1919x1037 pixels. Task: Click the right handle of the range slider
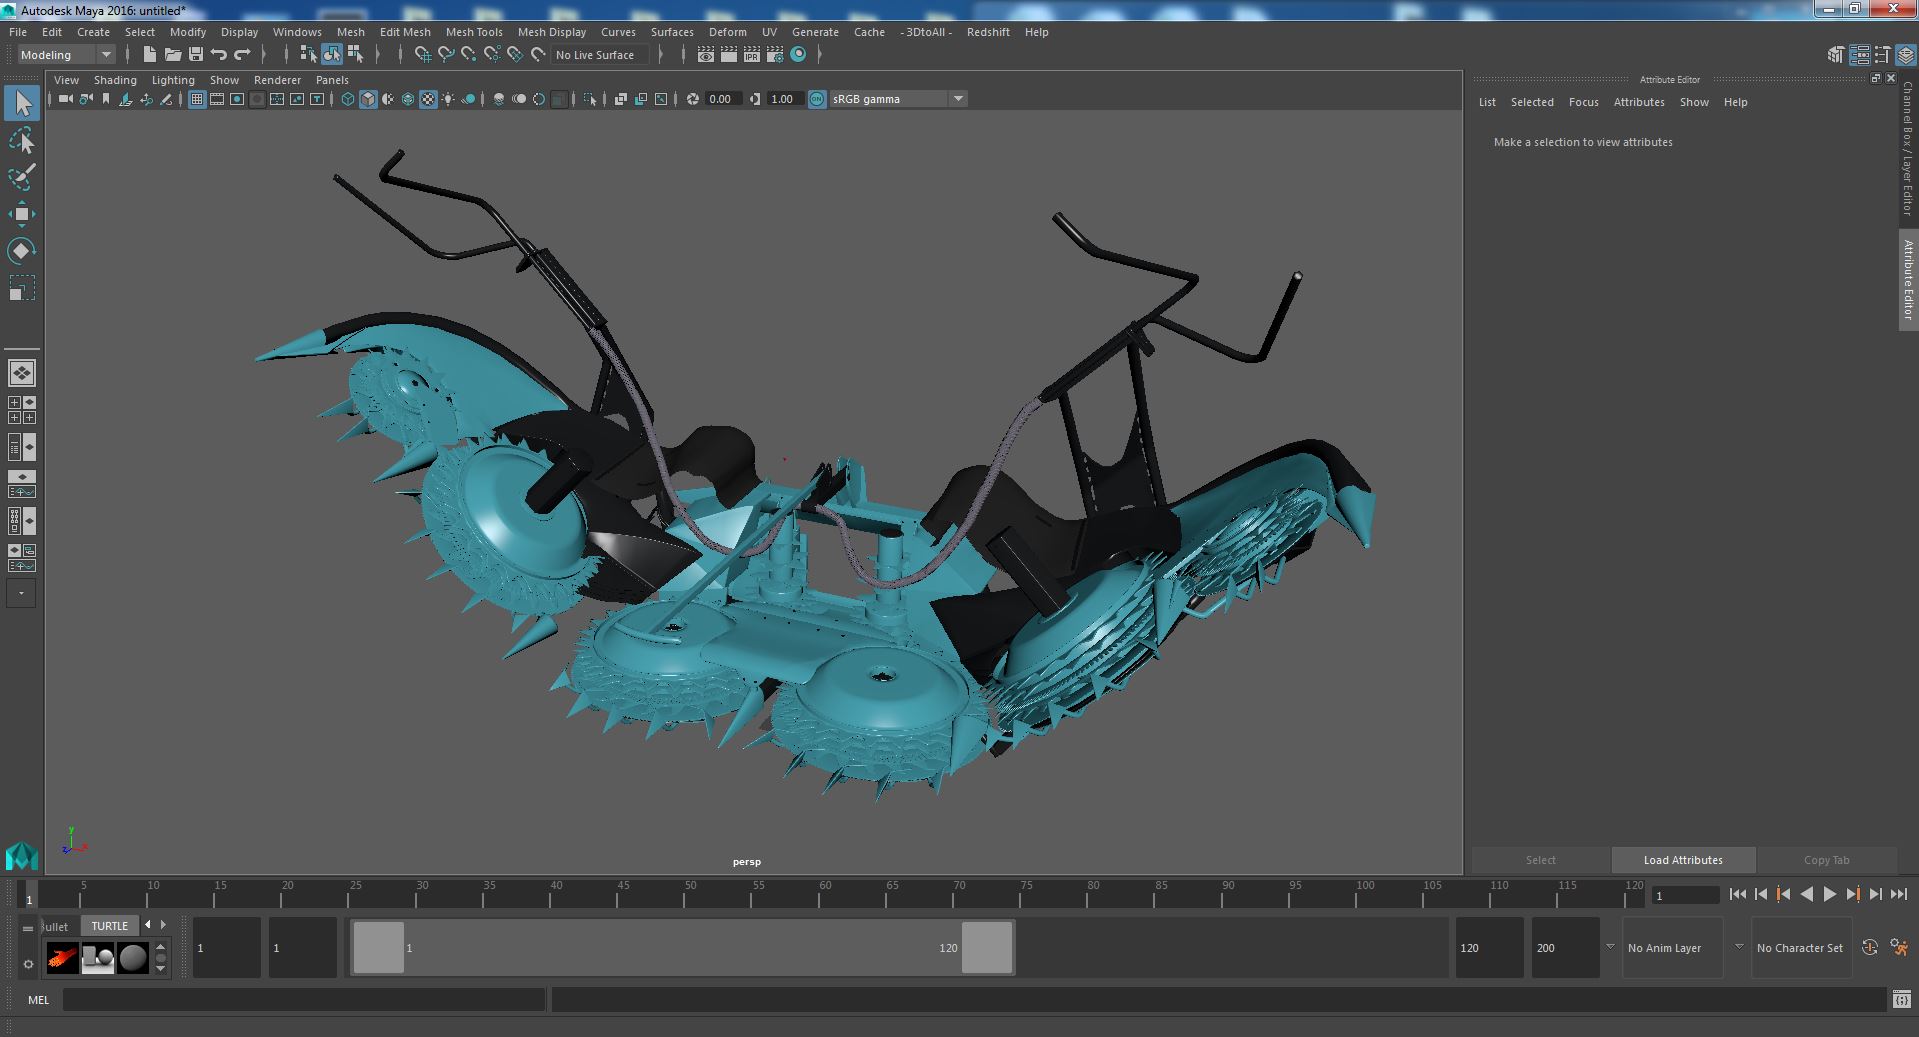point(987,947)
